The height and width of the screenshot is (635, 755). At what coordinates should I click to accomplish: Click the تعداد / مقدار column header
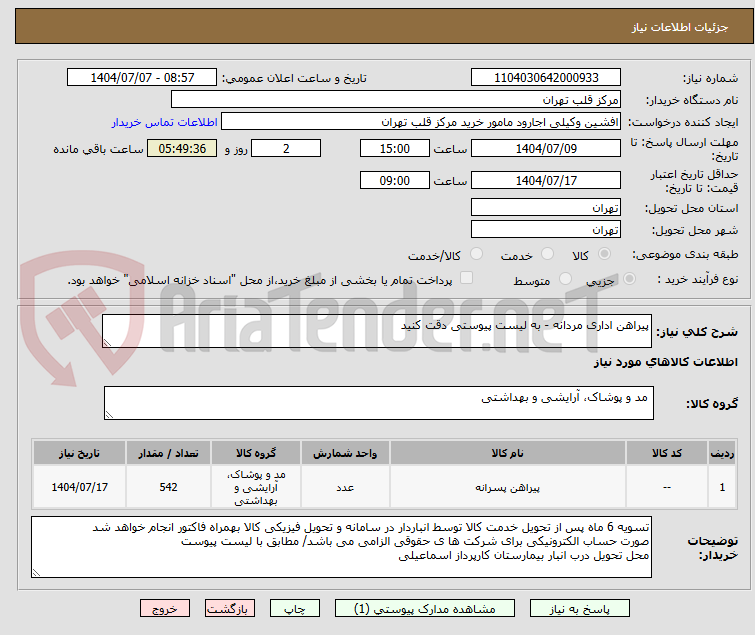168,453
